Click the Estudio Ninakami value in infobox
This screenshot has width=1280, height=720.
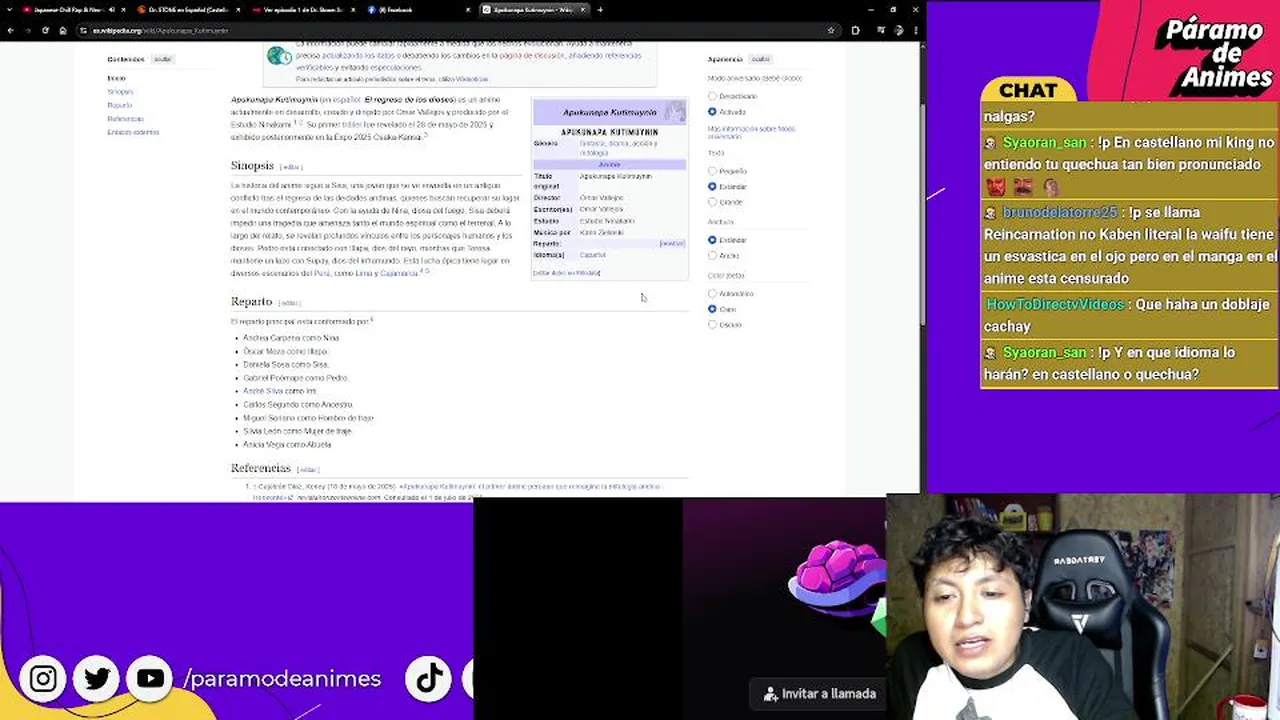click(x=607, y=221)
